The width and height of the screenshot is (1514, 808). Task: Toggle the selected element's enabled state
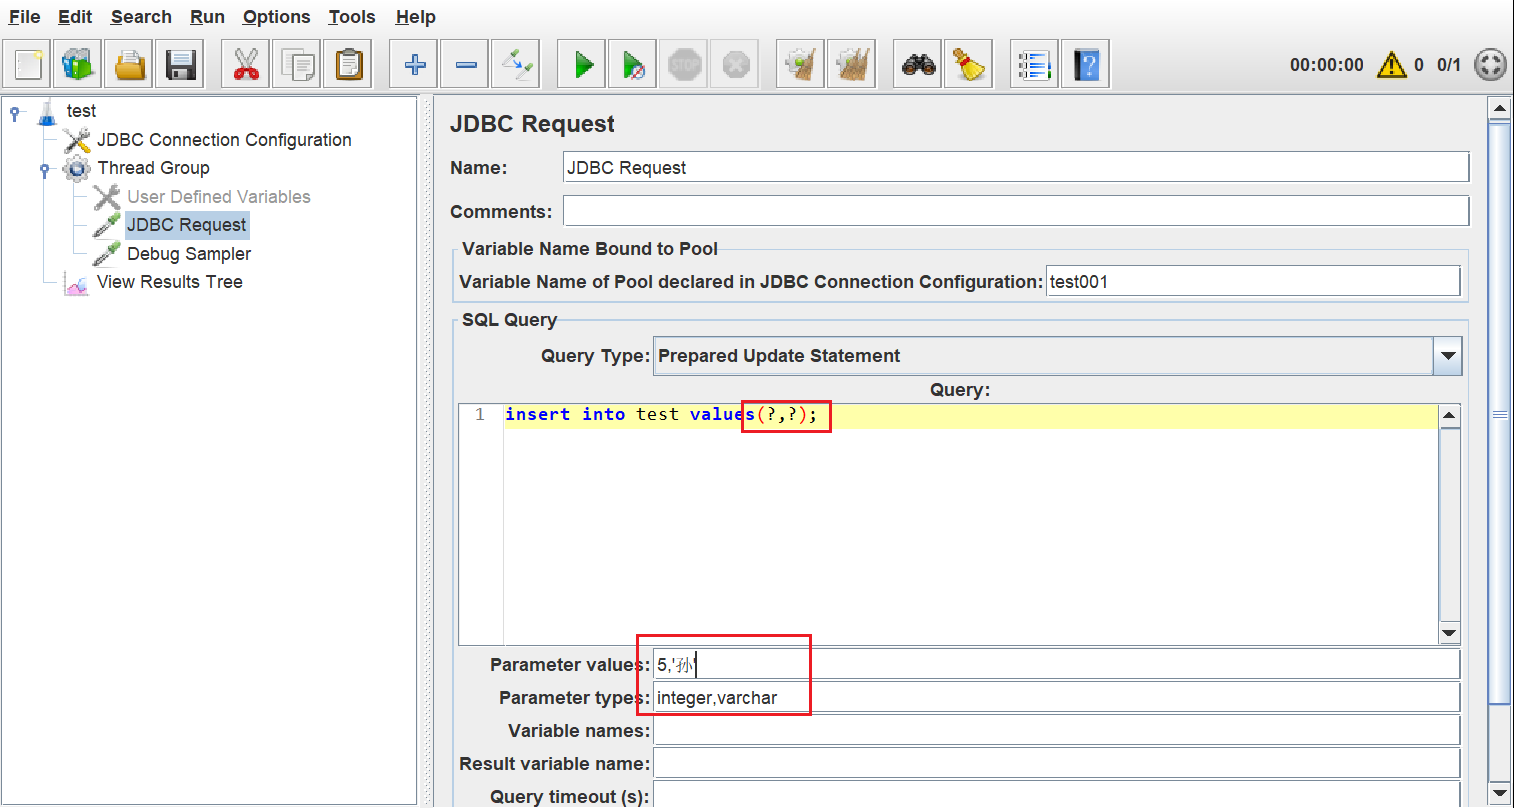coord(516,65)
